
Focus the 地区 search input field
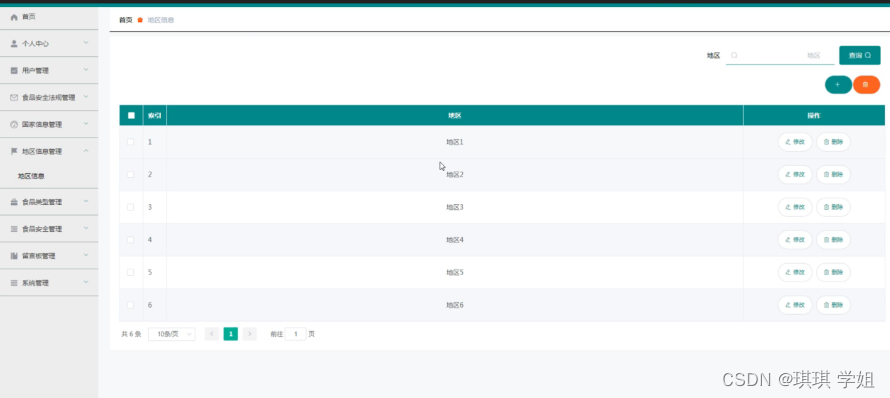point(780,55)
